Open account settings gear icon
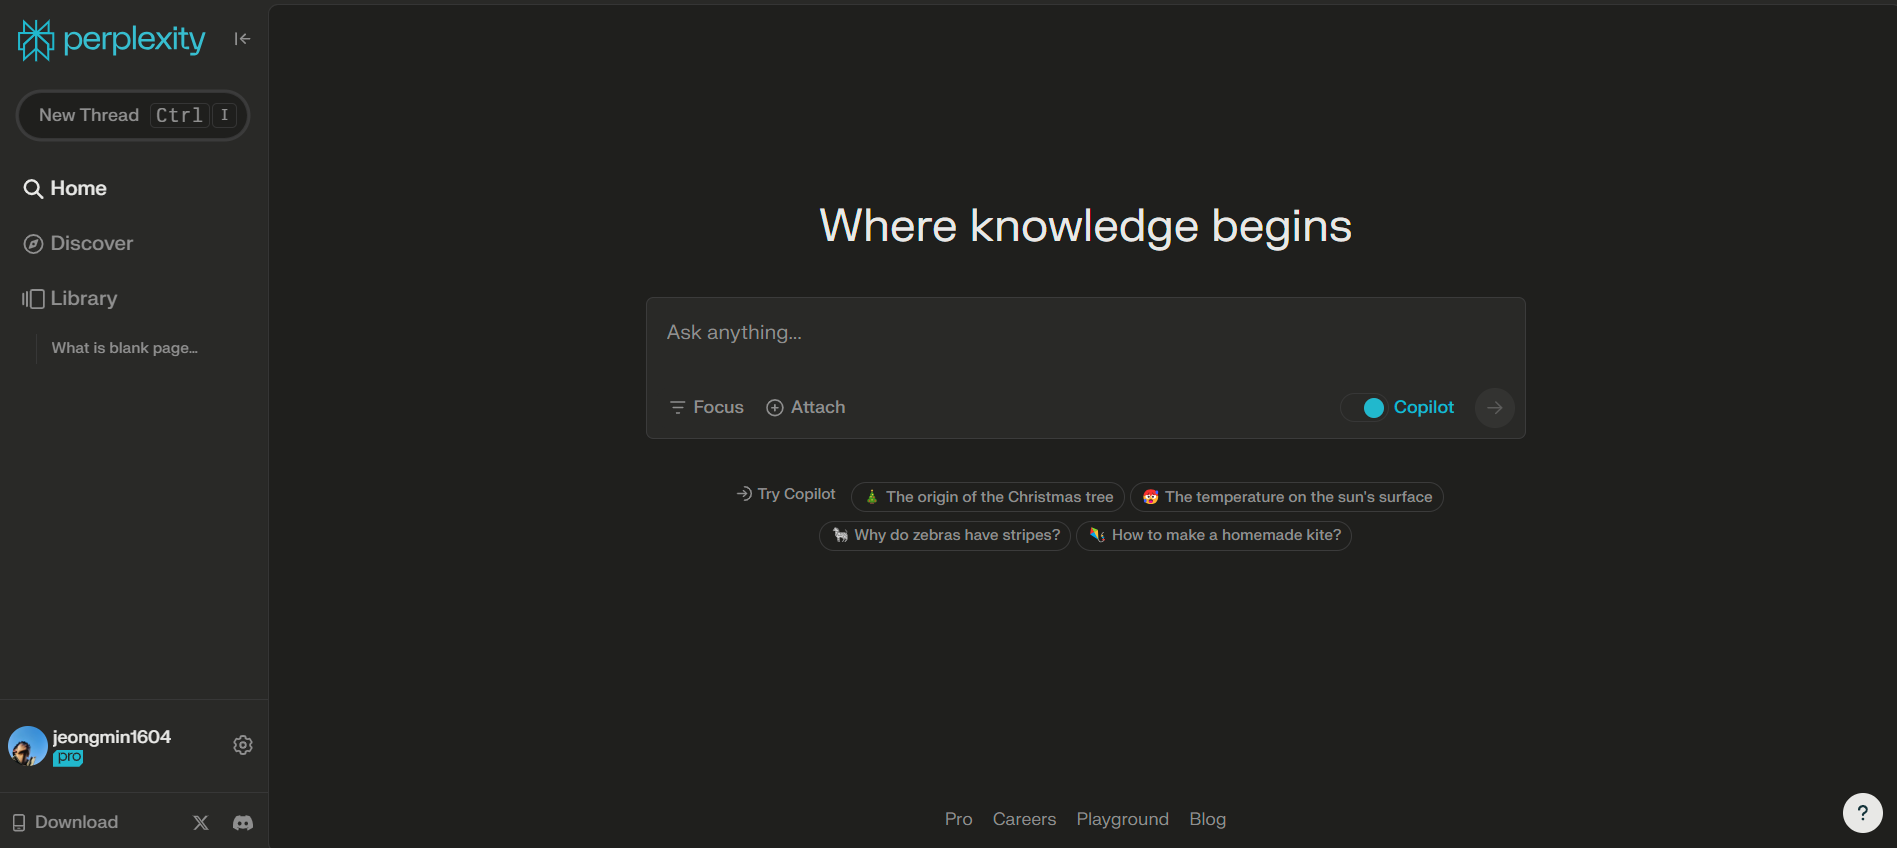Image resolution: width=1897 pixels, height=848 pixels. pos(243,745)
